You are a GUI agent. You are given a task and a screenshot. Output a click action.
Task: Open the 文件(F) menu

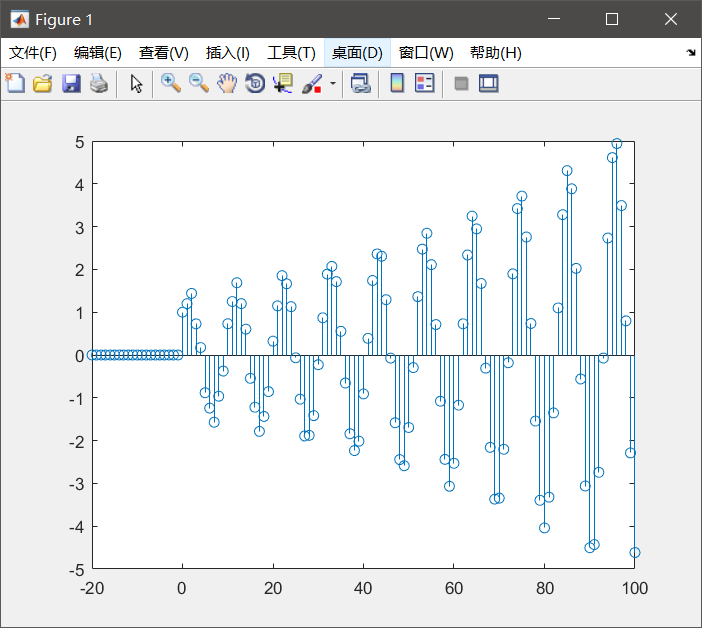(x=33, y=53)
